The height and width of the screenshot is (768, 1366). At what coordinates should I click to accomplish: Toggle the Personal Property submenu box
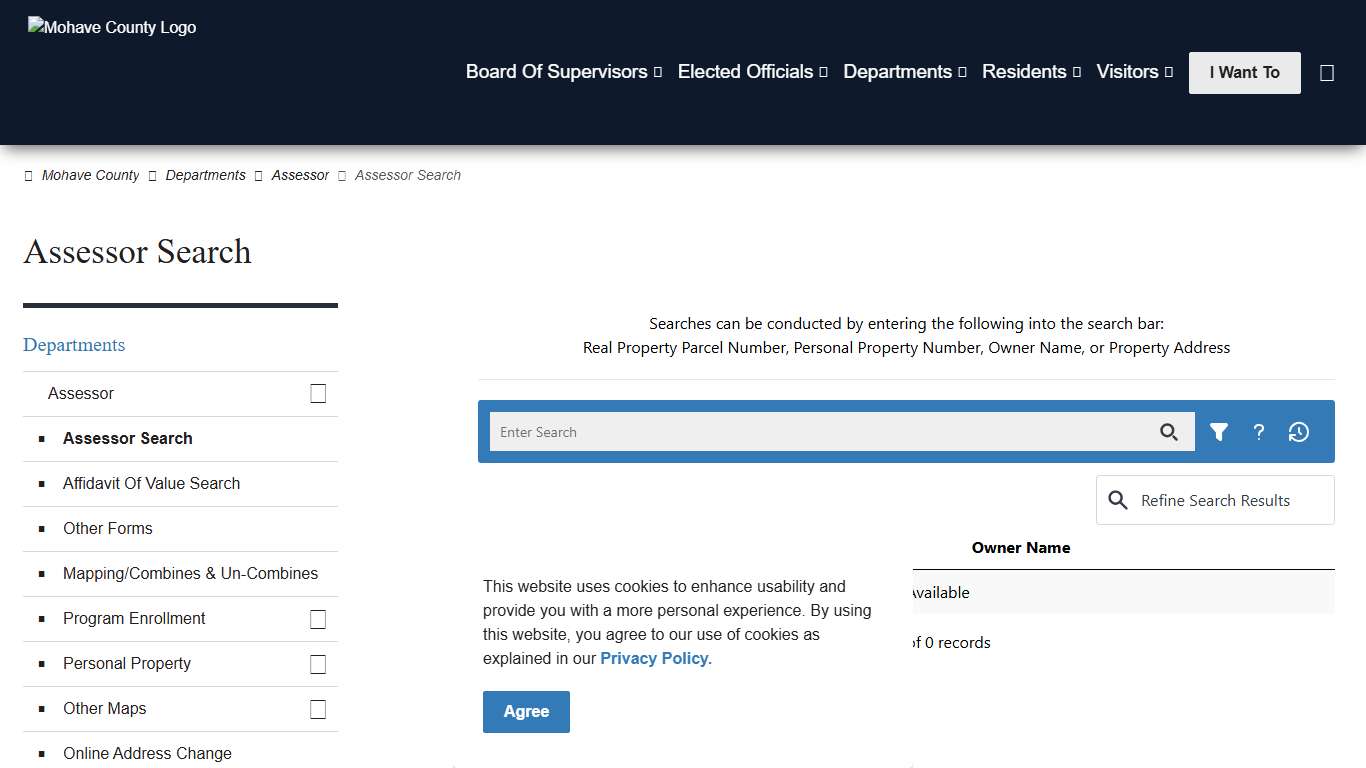click(x=318, y=663)
